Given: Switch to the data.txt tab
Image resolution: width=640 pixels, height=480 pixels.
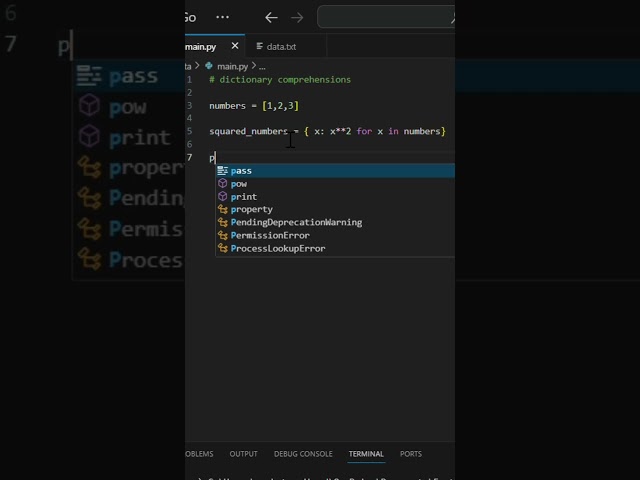Looking at the screenshot, I should (x=285, y=47).
